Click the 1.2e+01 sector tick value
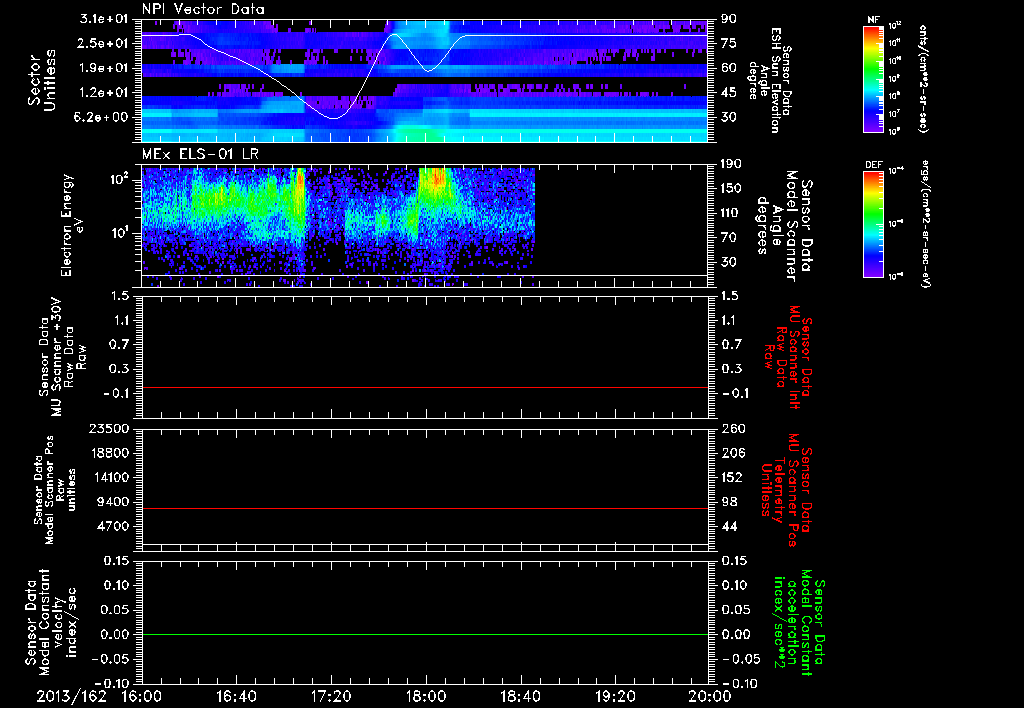The height and width of the screenshot is (708, 1024). point(104,93)
